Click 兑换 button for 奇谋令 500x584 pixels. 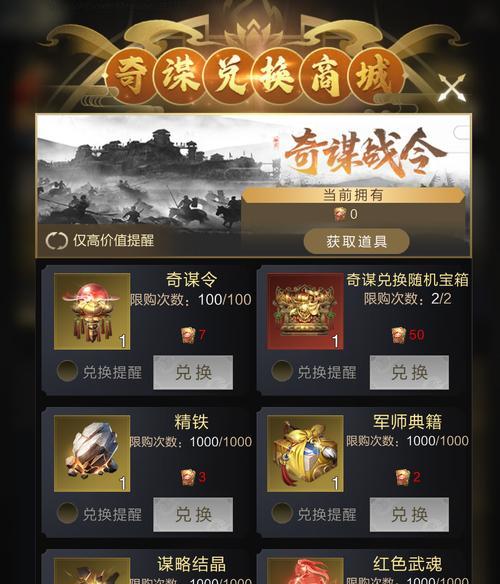(193, 372)
